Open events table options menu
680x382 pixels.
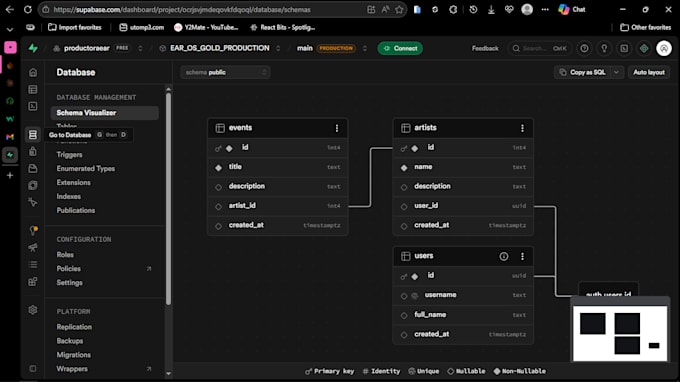337,128
